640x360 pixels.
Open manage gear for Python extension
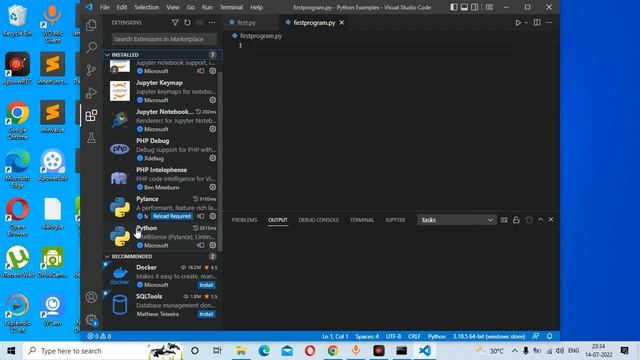pyautogui.click(x=213, y=245)
